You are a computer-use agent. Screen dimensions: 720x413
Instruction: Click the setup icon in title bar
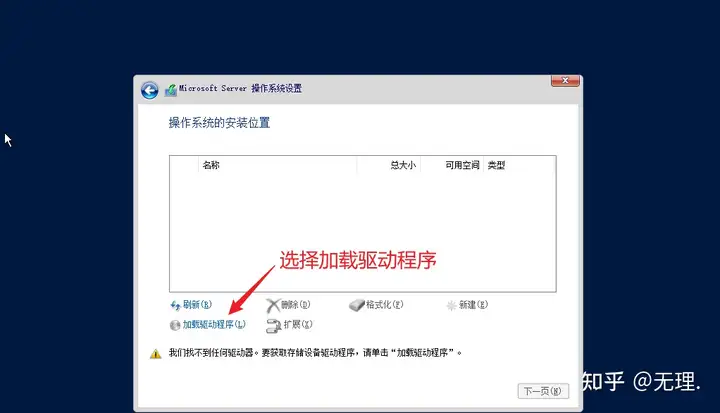(171, 90)
